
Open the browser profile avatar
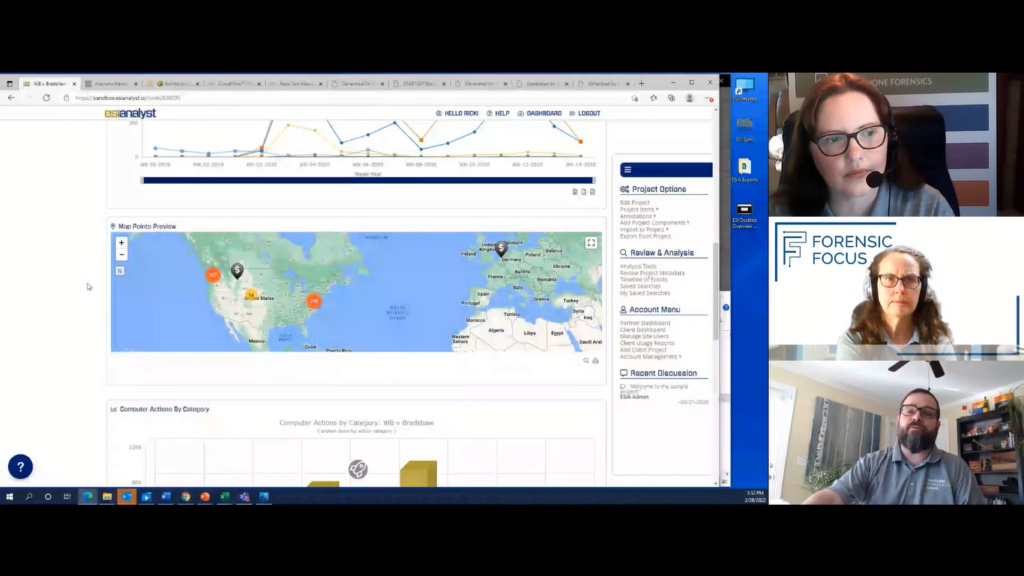click(x=690, y=98)
